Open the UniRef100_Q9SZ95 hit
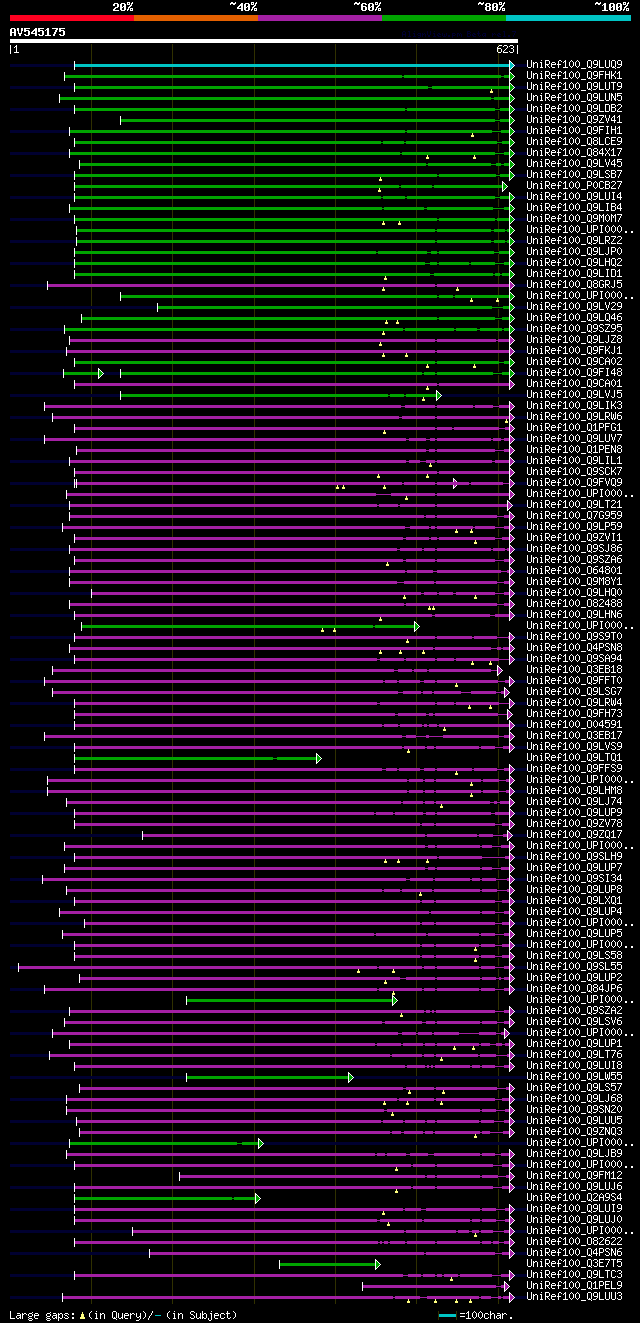This screenshot has height=1323, width=640. (575, 329)
